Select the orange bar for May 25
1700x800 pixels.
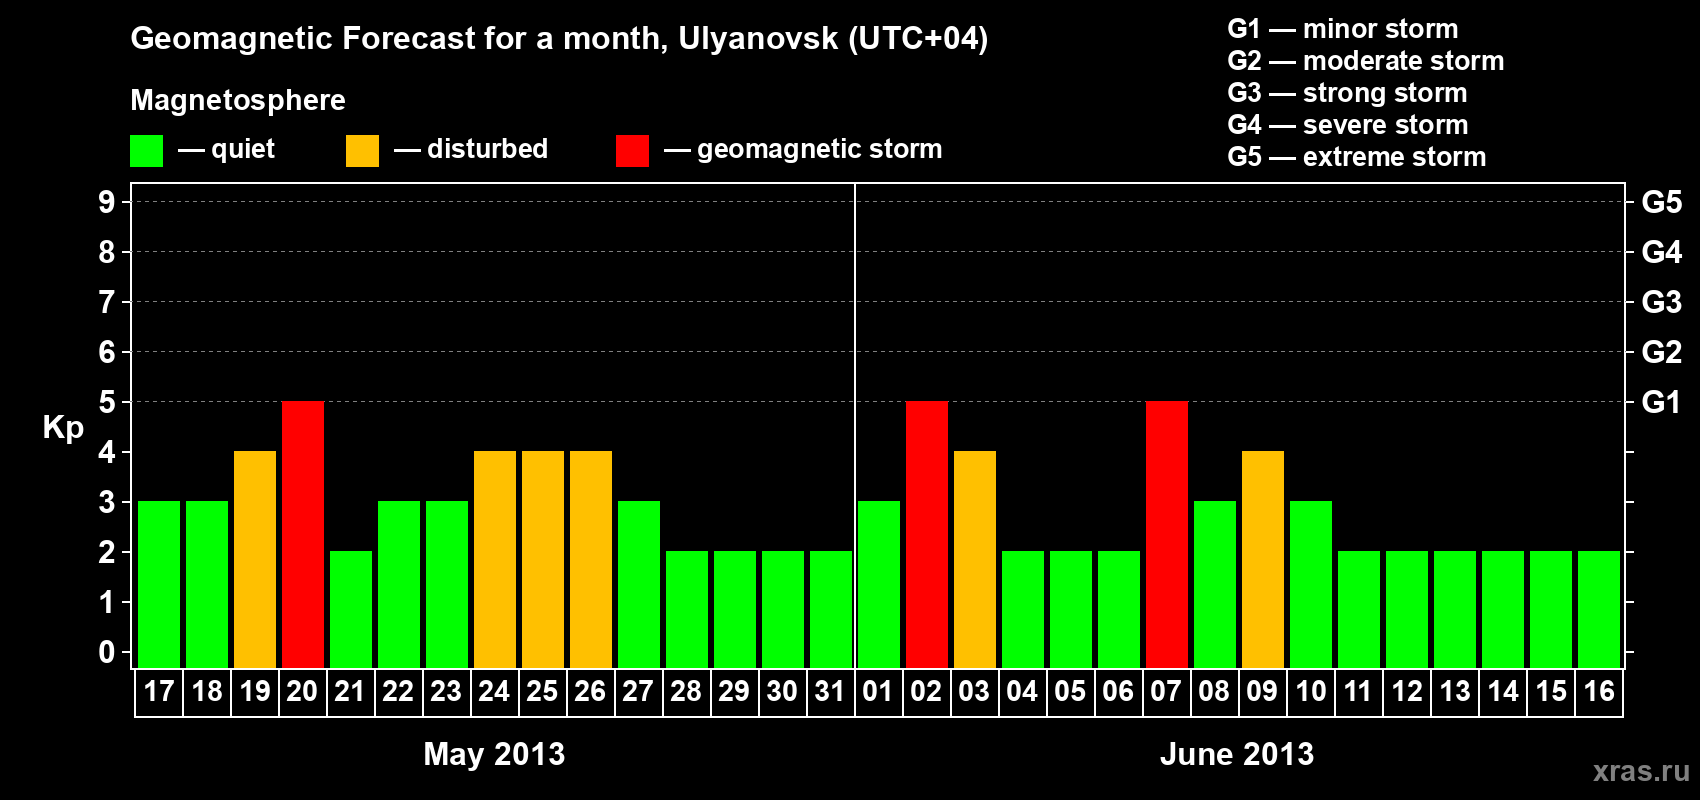coord(543,559)
